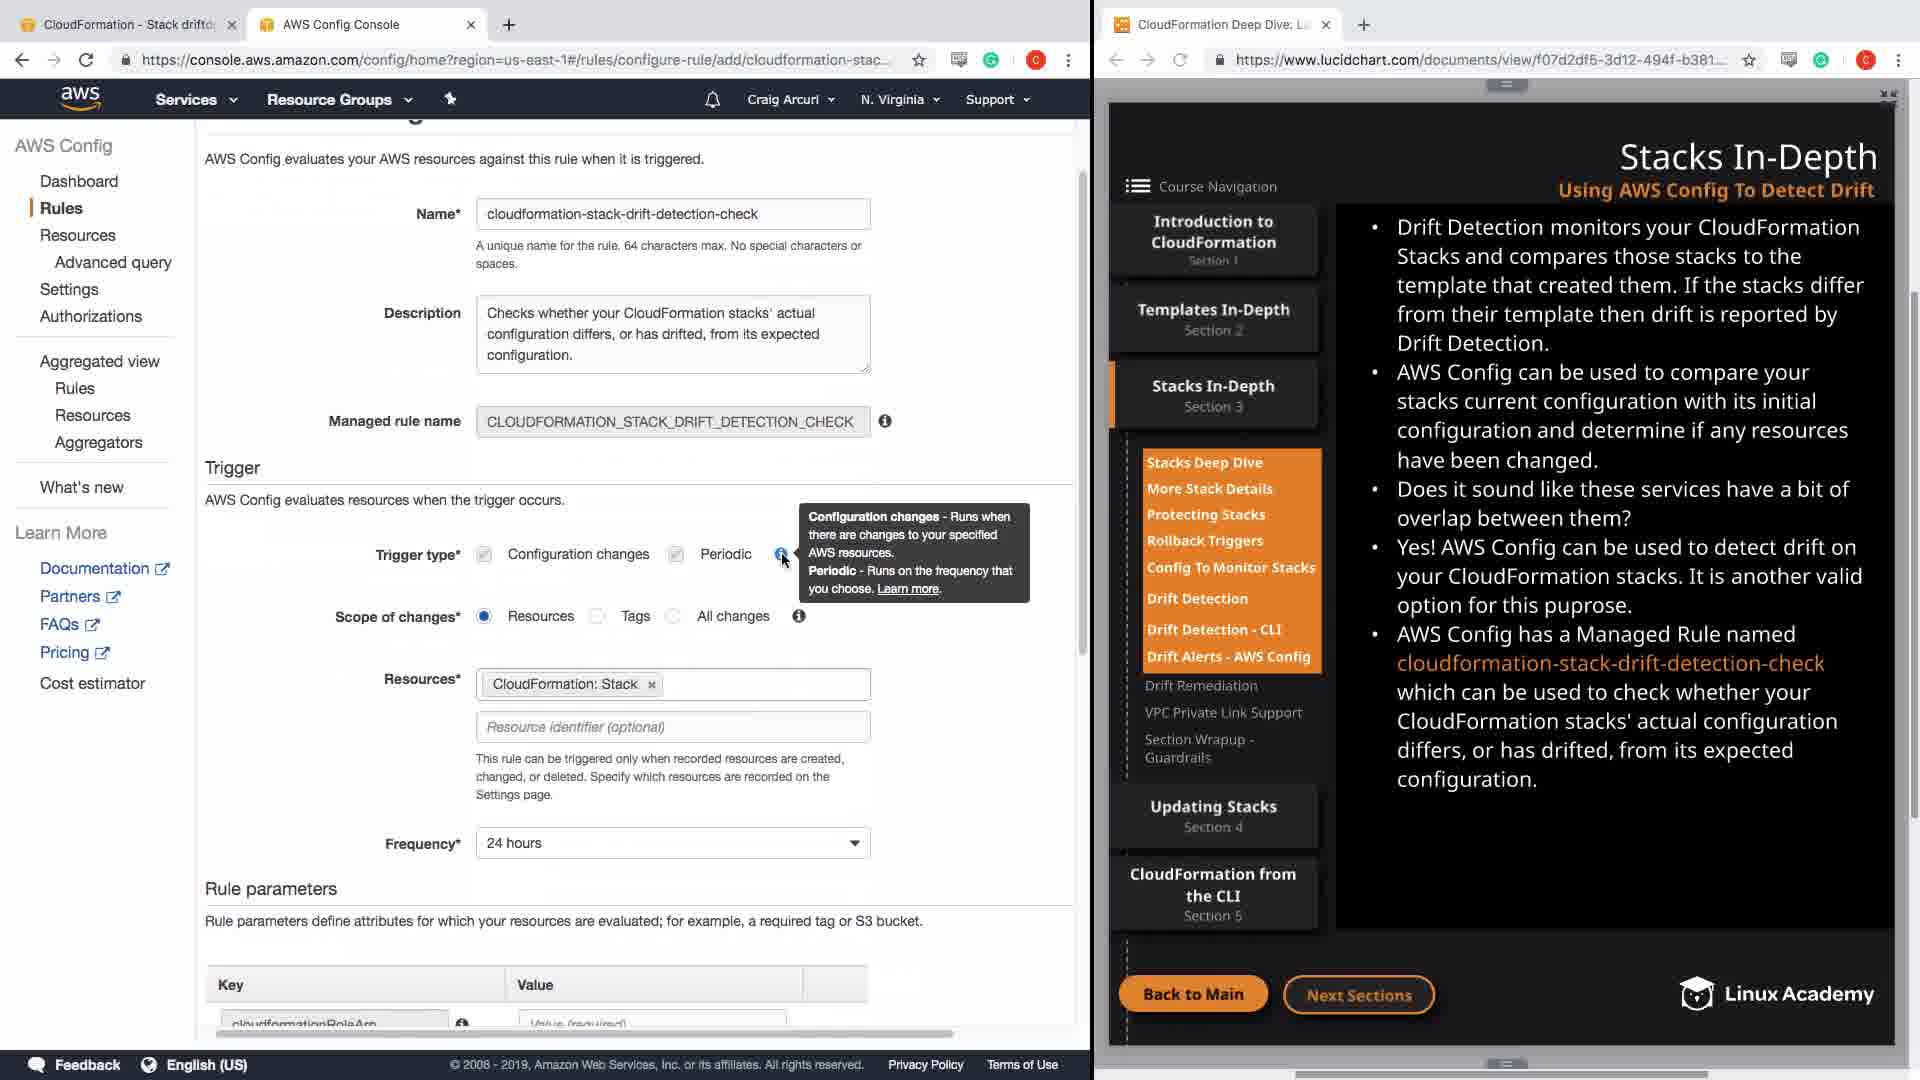Click info icon next to Managed rule name
Viewport: 1920px width, 1080px height.
coord(885,421)
